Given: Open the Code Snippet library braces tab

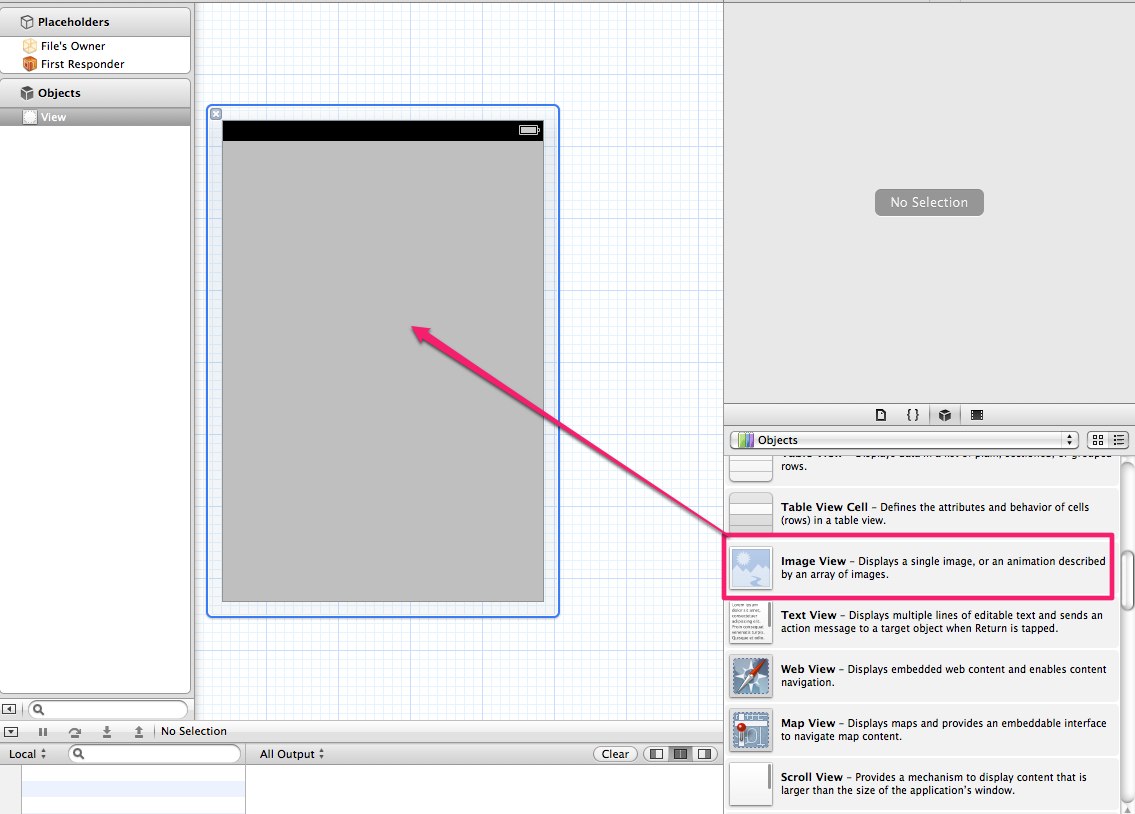Looking at the screenshot, I should point(913,415).
